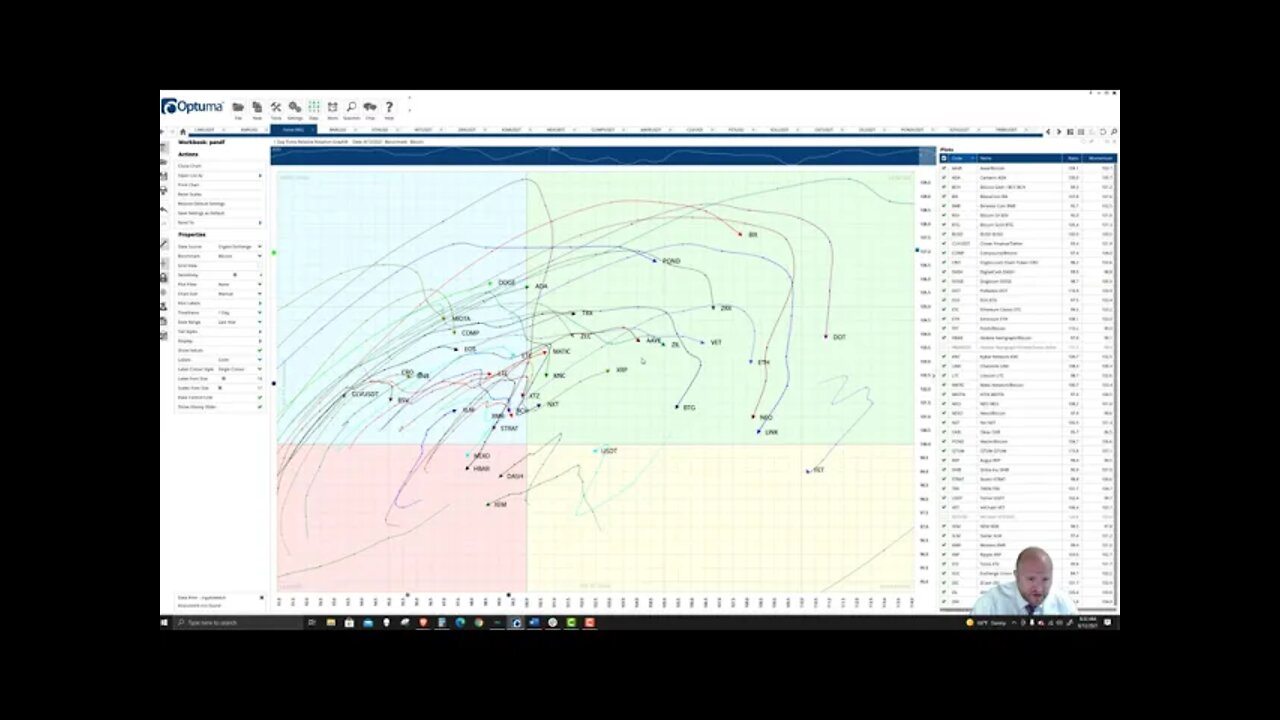Uncheck the ETH row in Plots
The image size is (1280, 720).
[943, 319]
